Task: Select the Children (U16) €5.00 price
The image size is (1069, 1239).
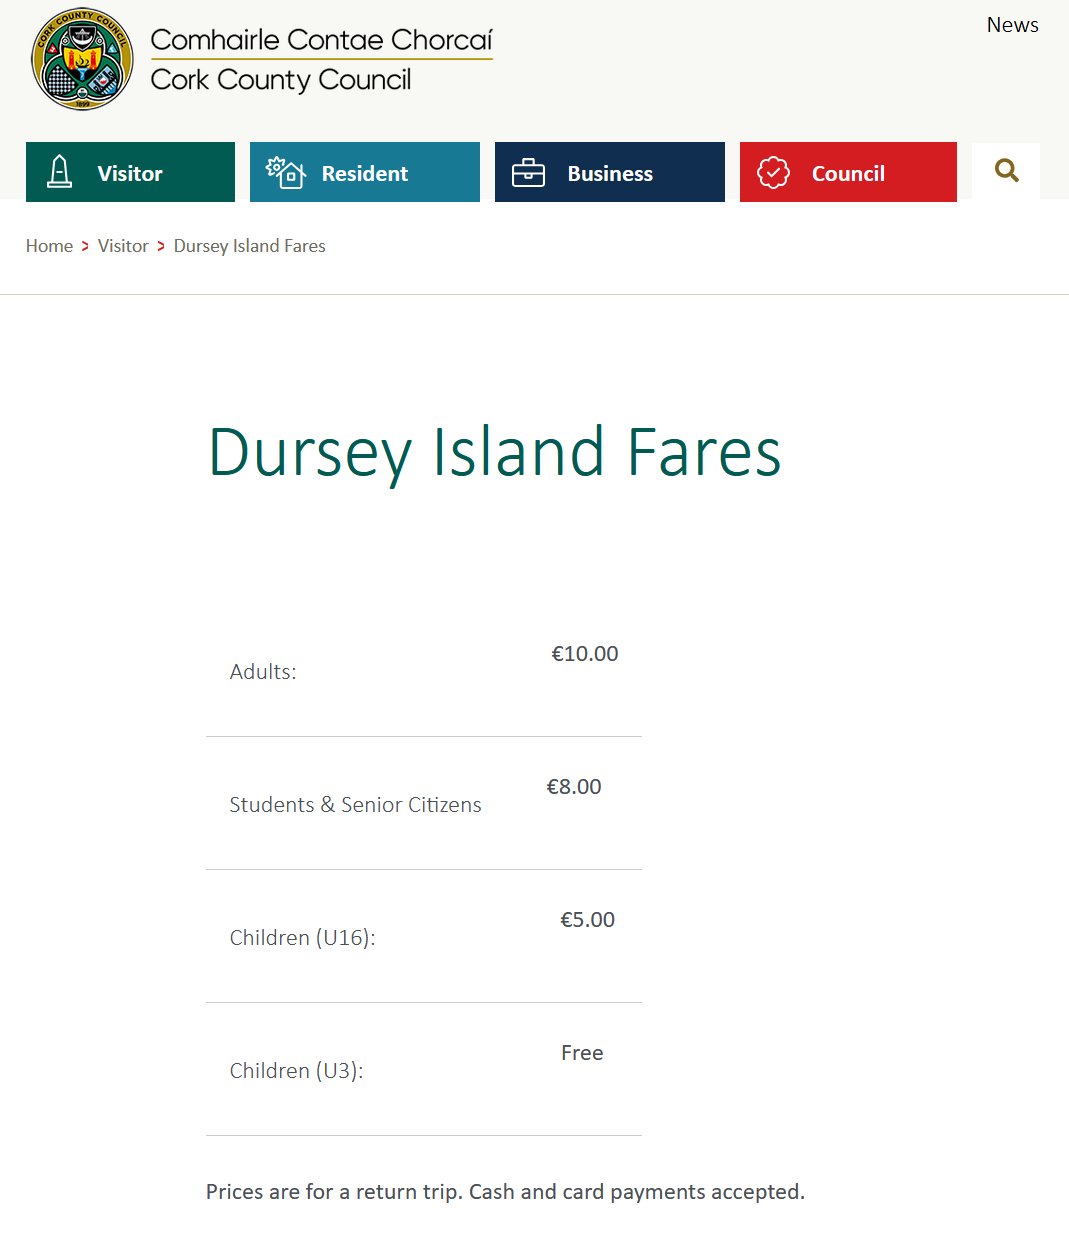Action: 587,920
